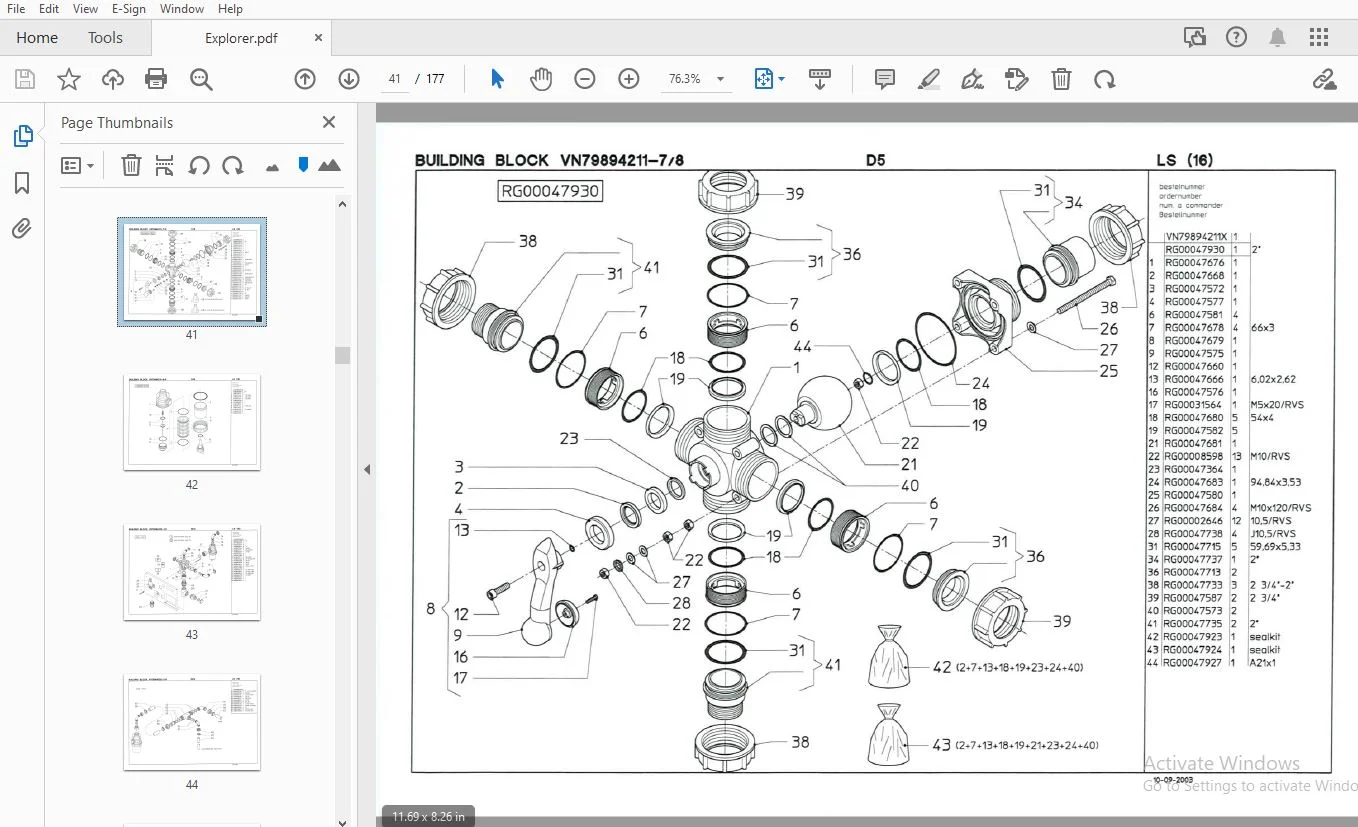Click the 'Page Thumbnails' panel title

click(x=117, y=122)
